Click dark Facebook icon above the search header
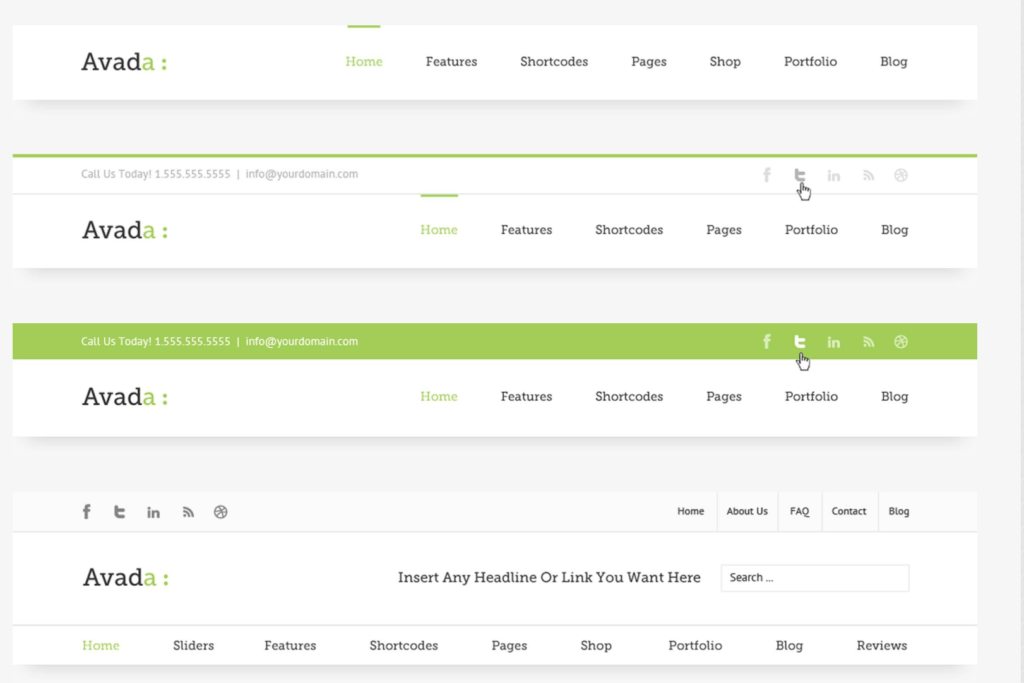Viewport: 1024px width, 683px height. click(86, 512)
